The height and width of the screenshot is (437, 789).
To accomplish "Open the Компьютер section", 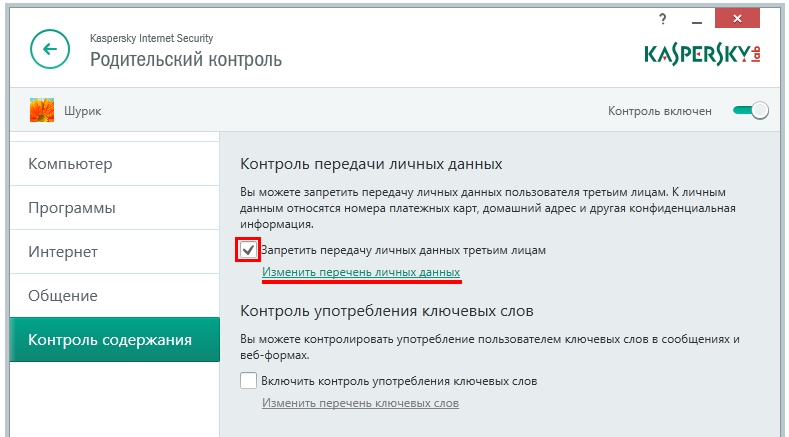I will point(70,164).
